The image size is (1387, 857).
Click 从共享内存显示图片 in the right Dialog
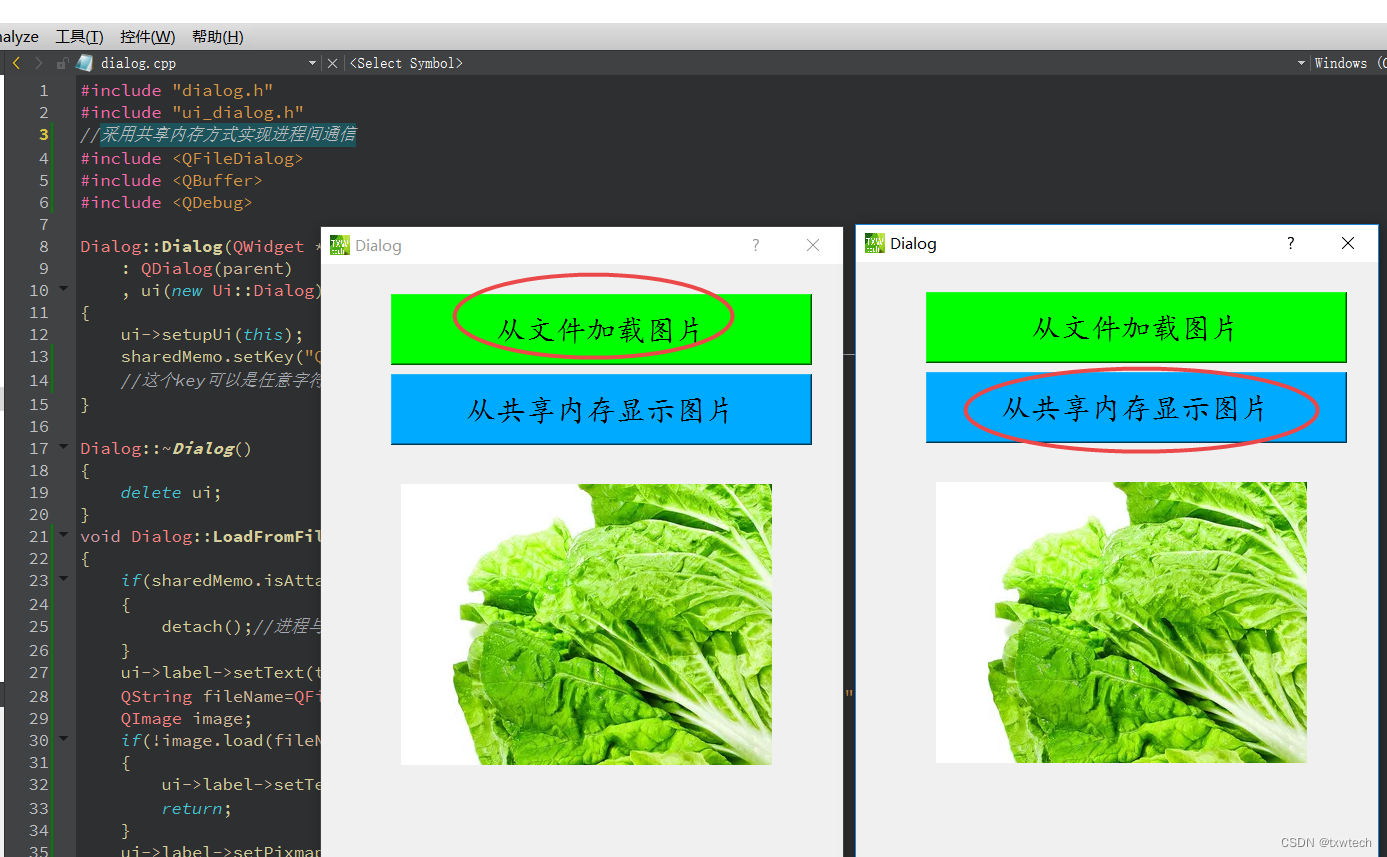click(1136, 407)
